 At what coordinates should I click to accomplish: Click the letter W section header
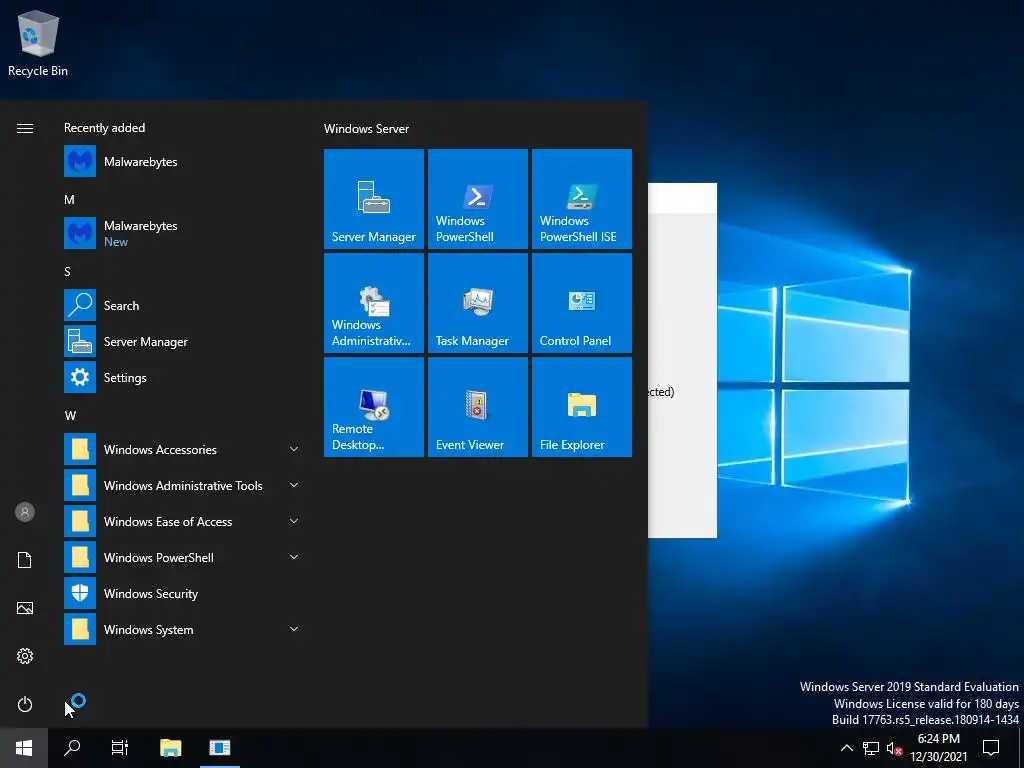[x=70, y=415]
